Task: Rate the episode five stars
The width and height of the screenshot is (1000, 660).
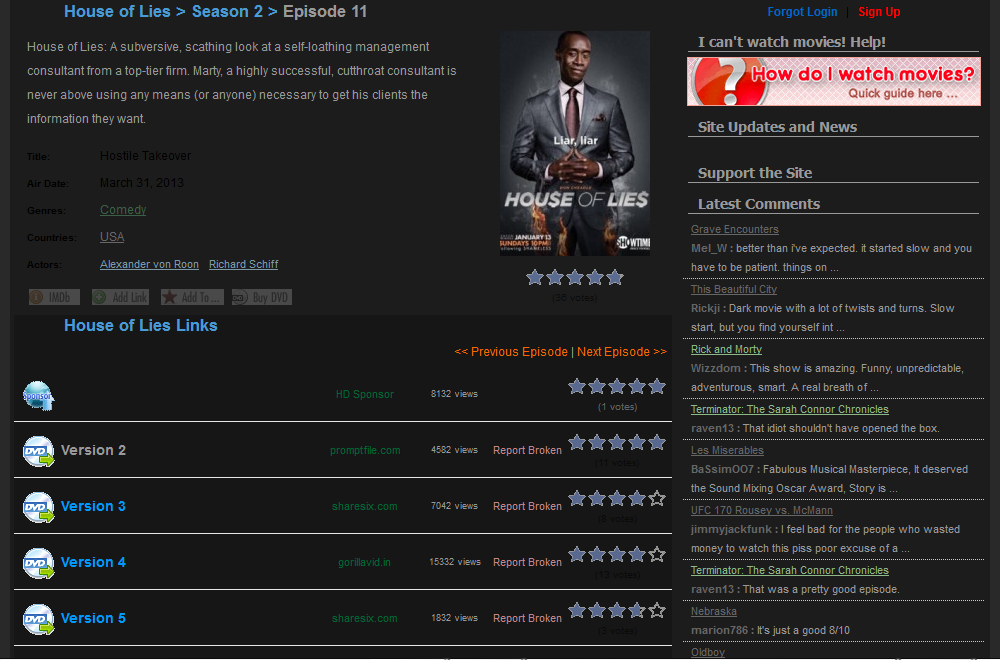Action: (615, 277)
